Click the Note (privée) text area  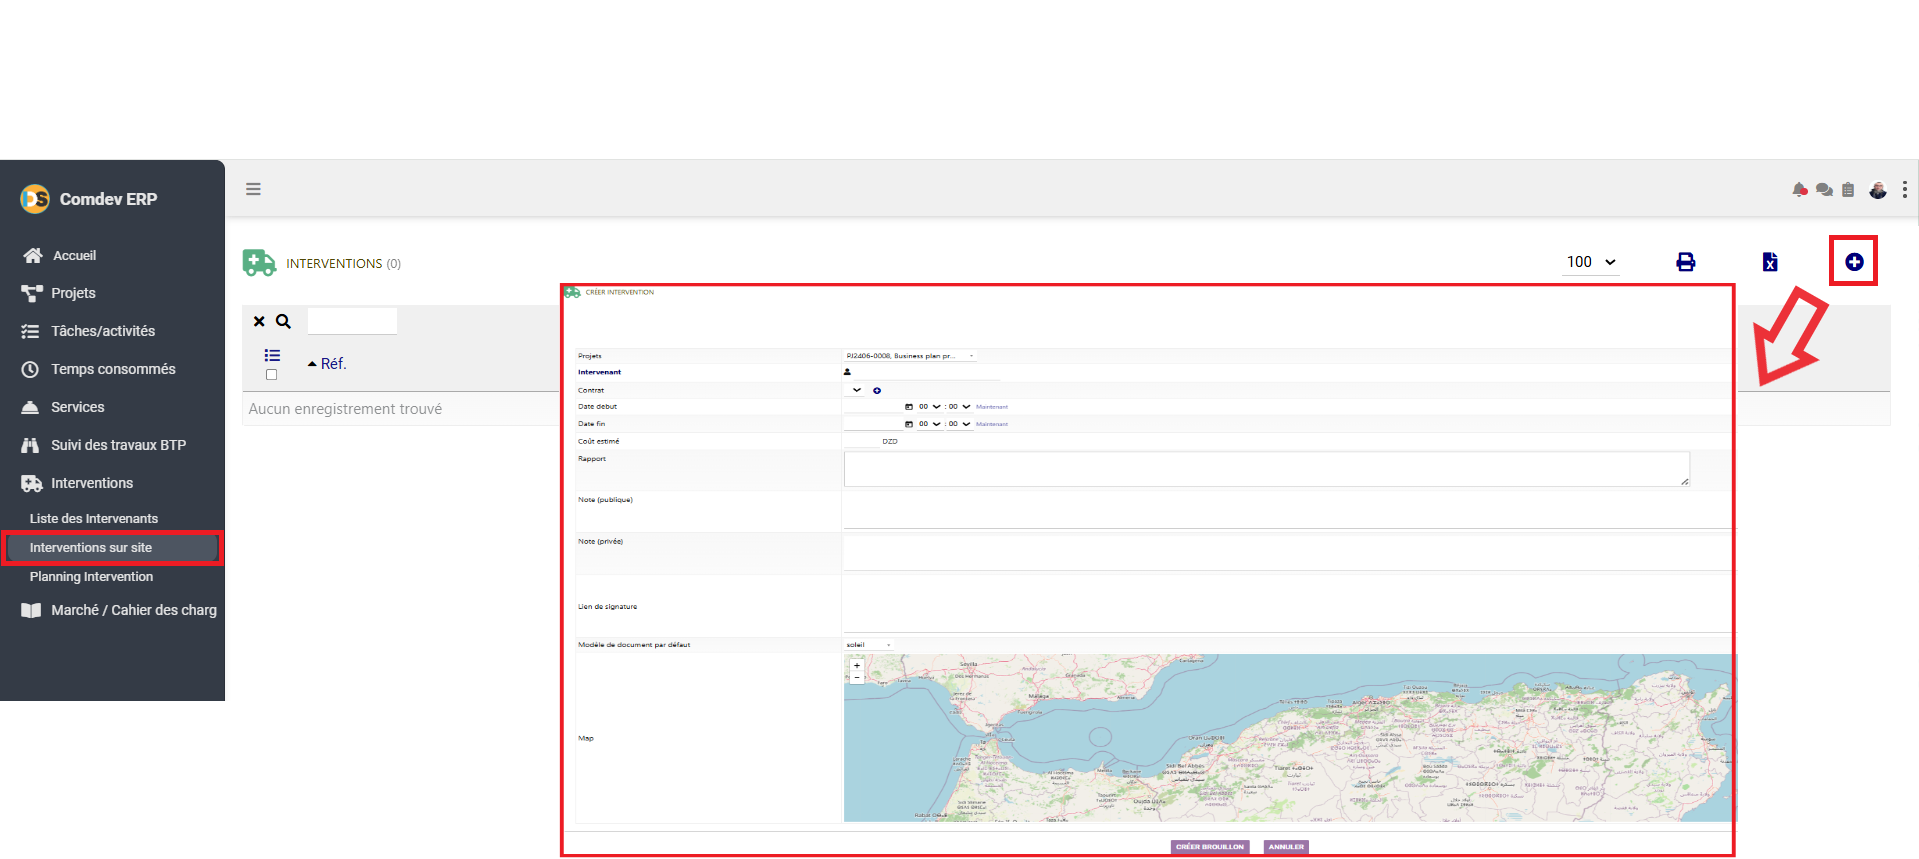click(x=1288, y=552)
